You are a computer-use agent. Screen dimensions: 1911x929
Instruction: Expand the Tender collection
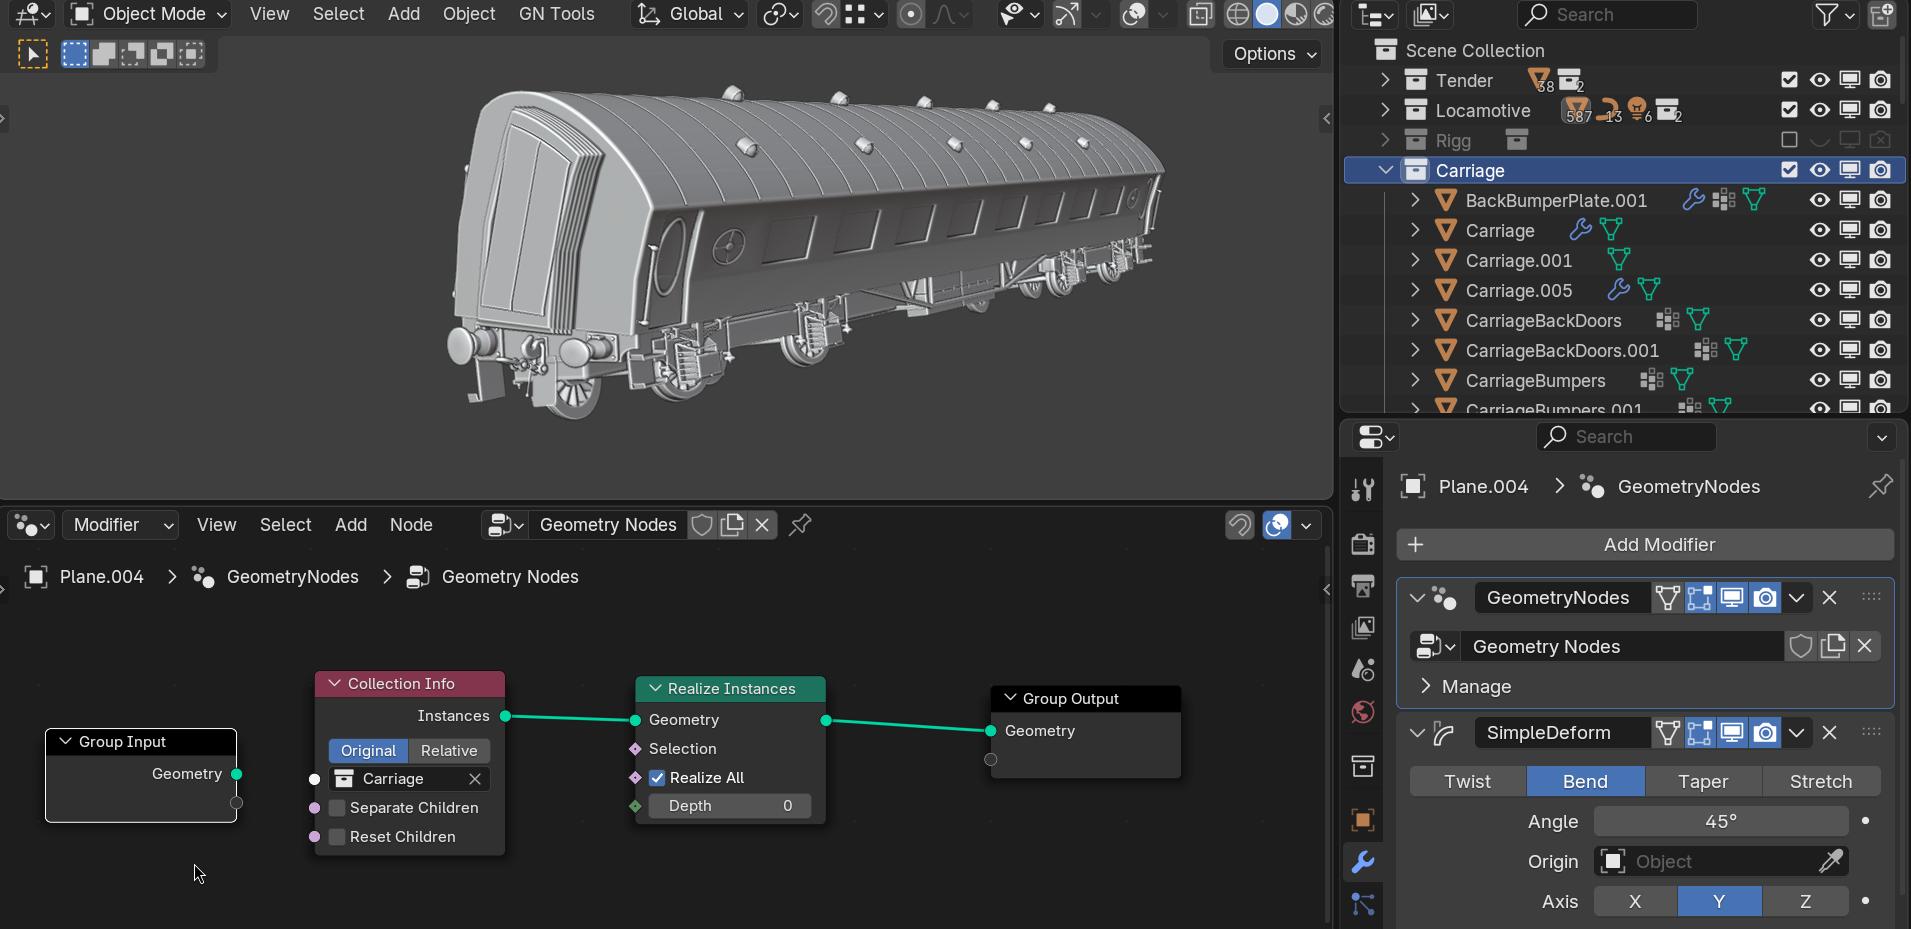[1385, 80]
